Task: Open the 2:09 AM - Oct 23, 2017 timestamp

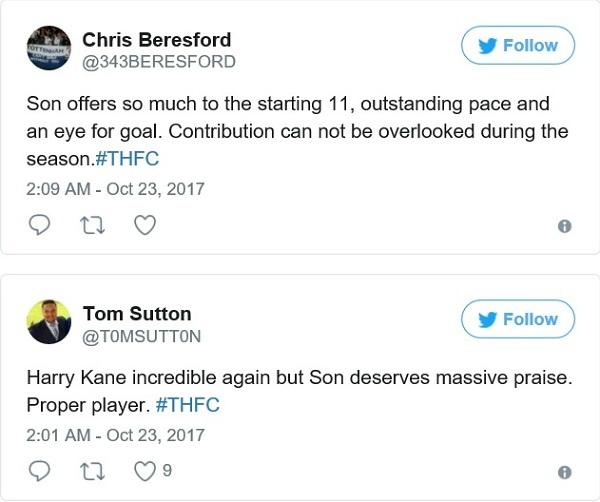Action: coord(115,188)
